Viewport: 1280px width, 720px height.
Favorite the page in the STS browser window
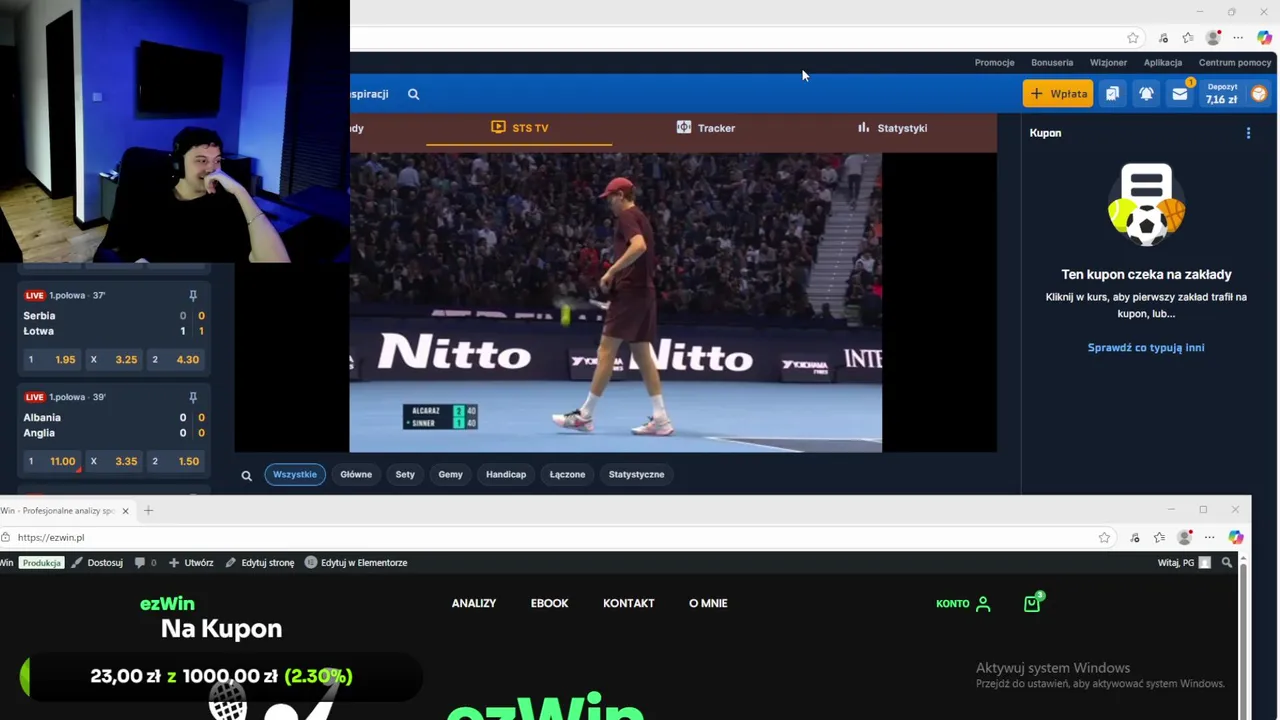pos(1133,38)
